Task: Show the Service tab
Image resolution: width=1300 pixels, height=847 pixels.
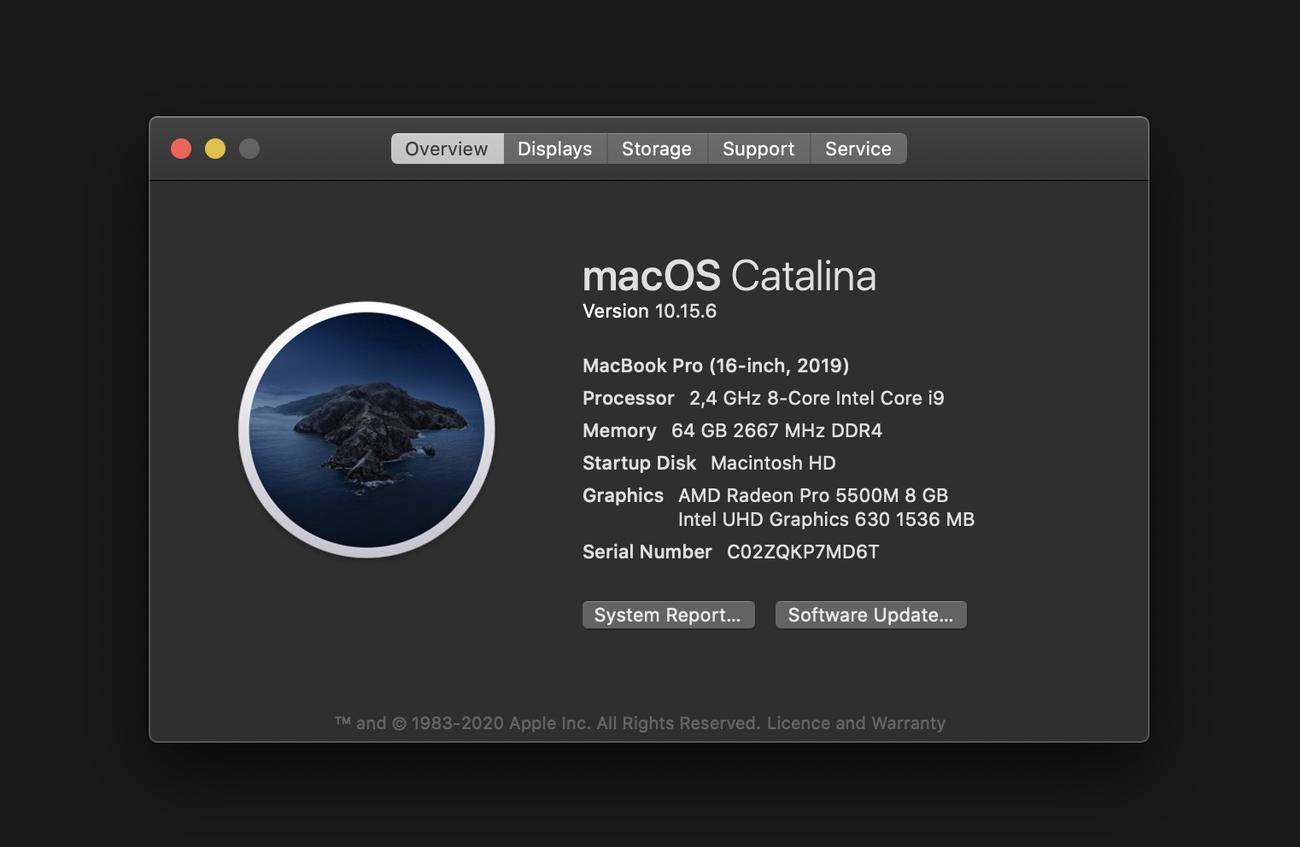Action: pyautogui.click(x=857, y=149)
